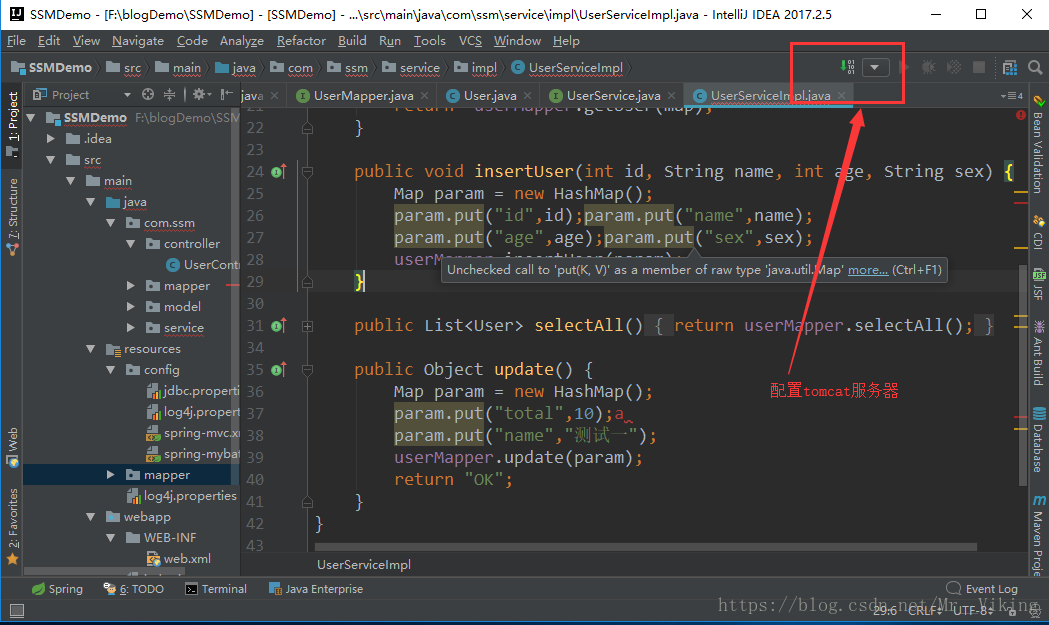The width and height of the screenshot is (1049, 625).
Task: Click UserServiceImpl breadcrumb below editor
Action: point(364,565)
